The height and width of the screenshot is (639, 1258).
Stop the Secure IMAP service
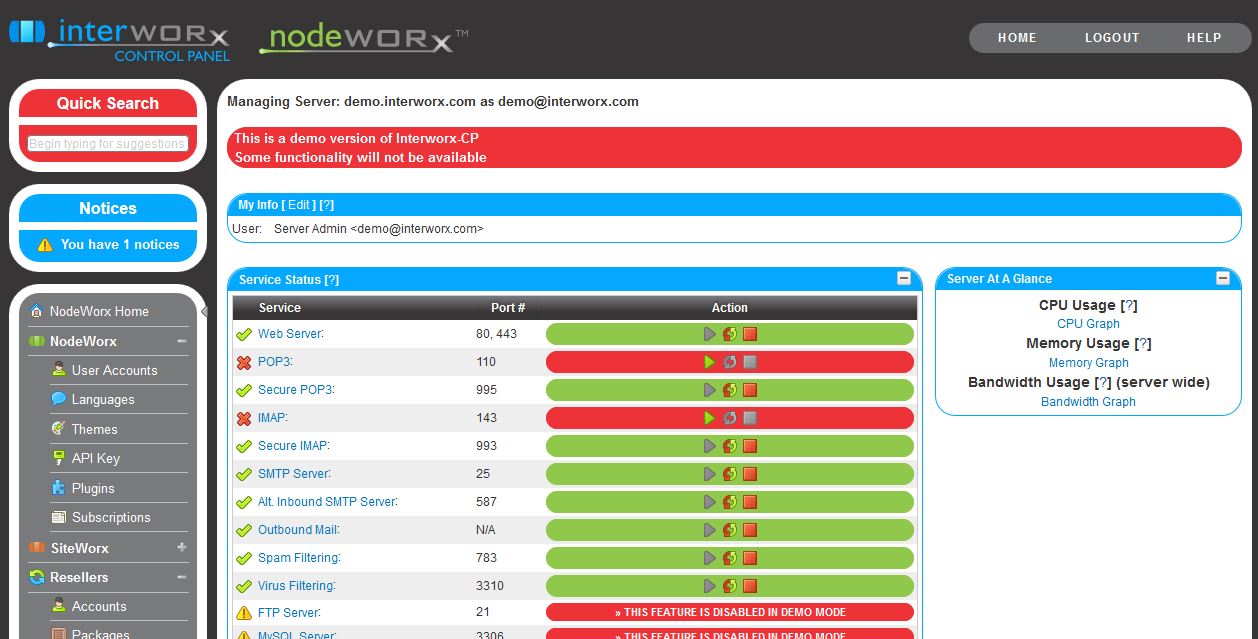(750, 446)
